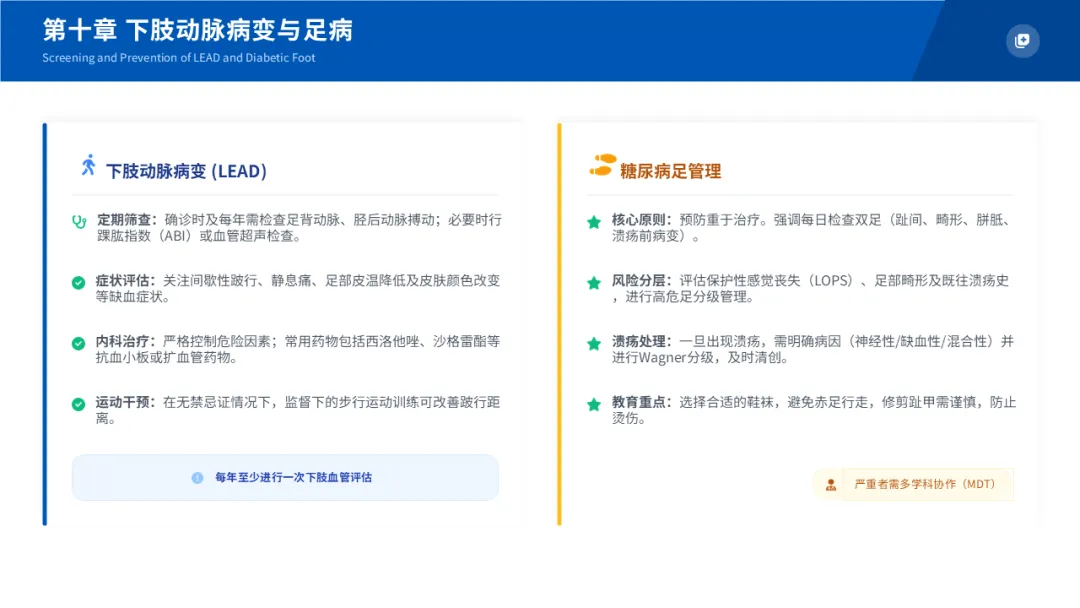Click the green check icon beside 运动干预

(79, 404)
